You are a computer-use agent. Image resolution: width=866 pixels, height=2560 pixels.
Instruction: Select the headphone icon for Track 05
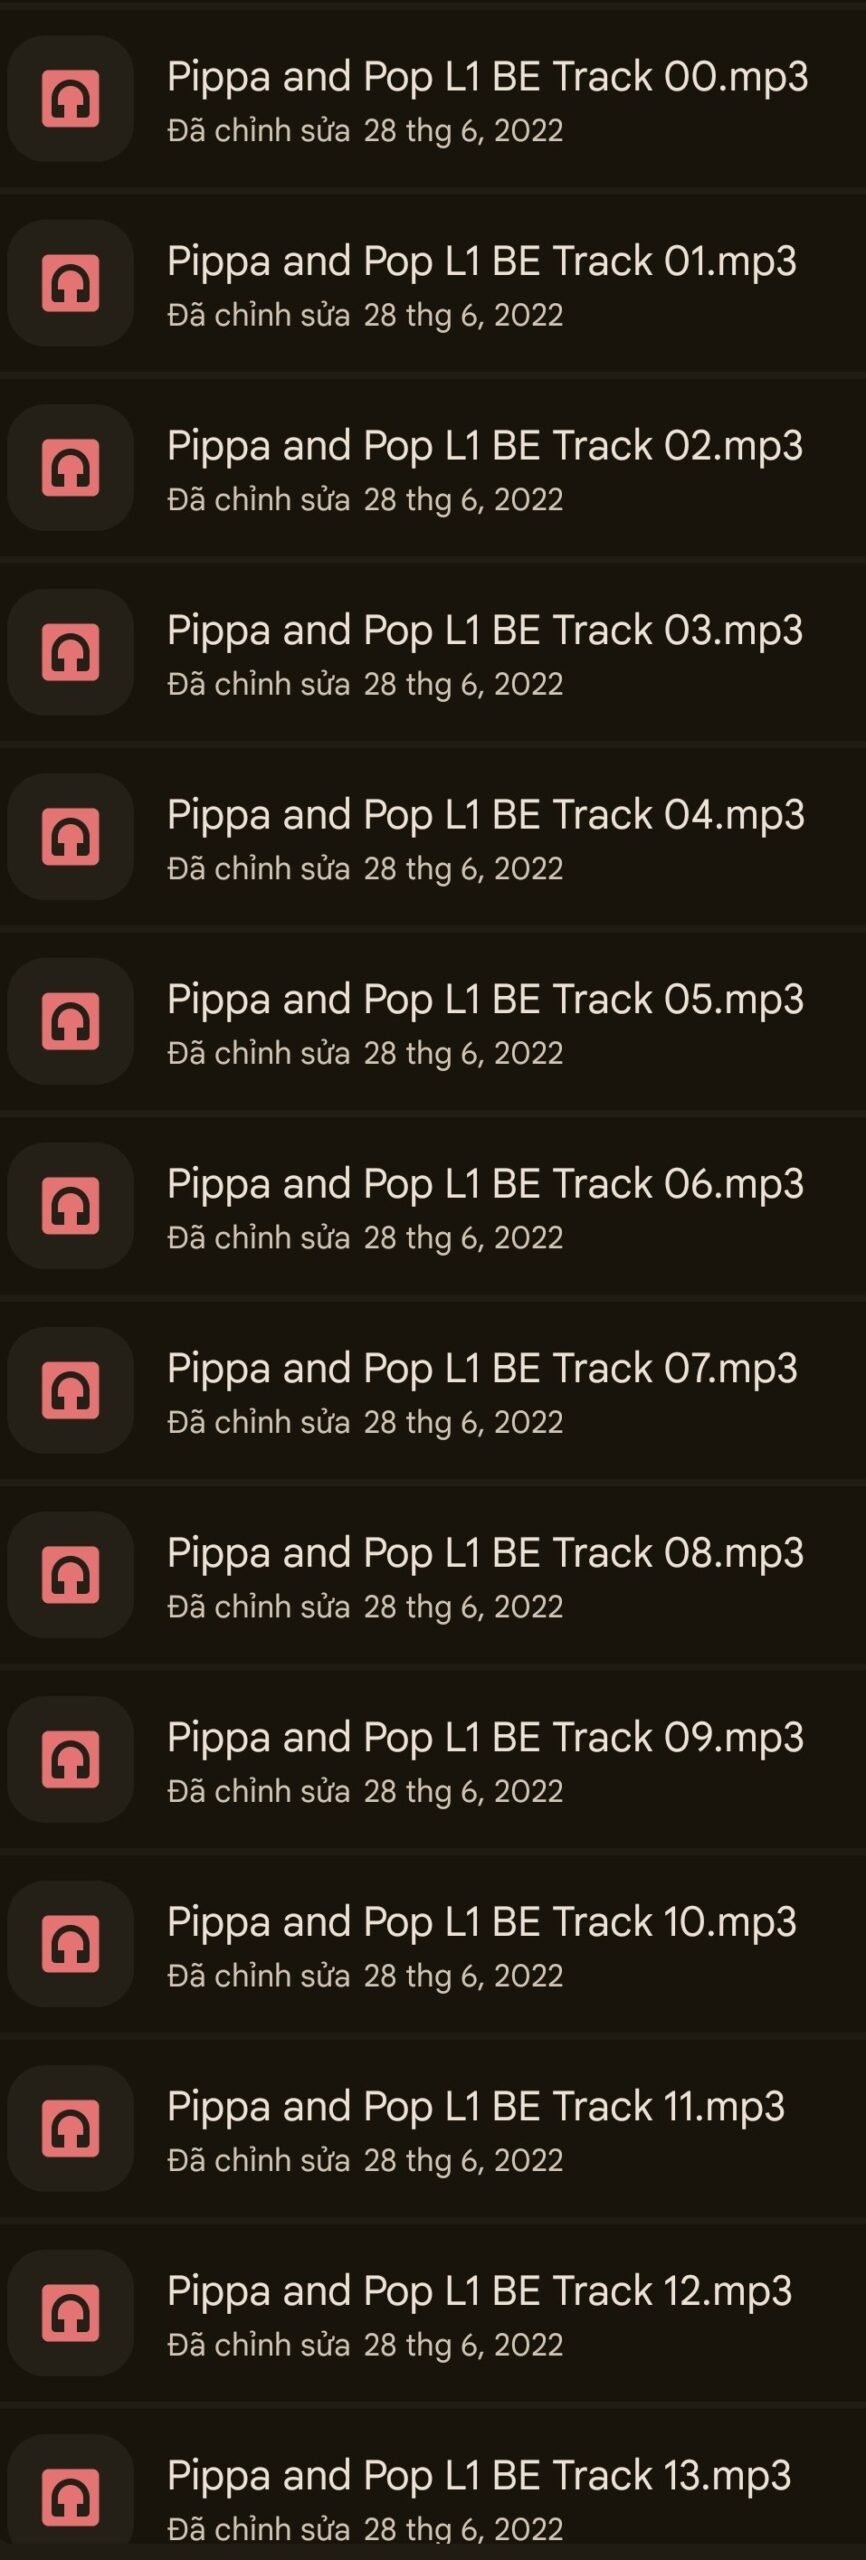(70, 1021)
